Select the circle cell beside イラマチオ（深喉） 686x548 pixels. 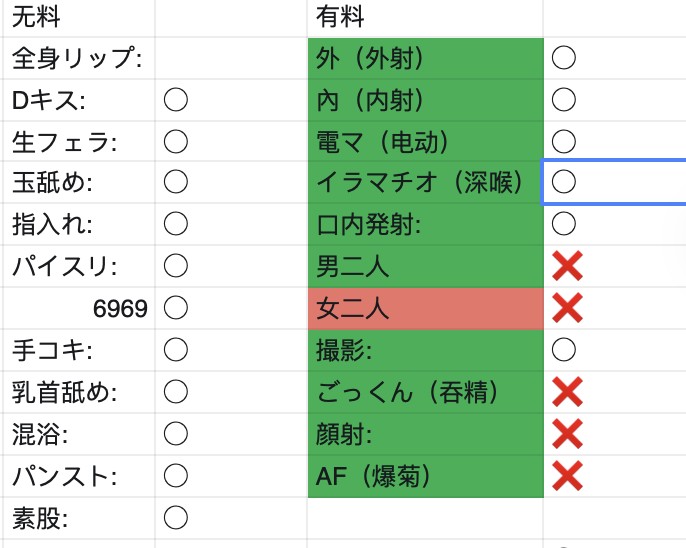[x=614, y=182]
